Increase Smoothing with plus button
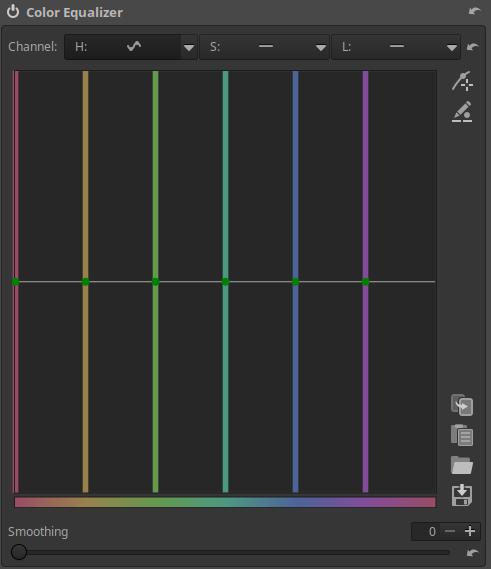Screen dimensions: 491x569 tap(470, 532)
